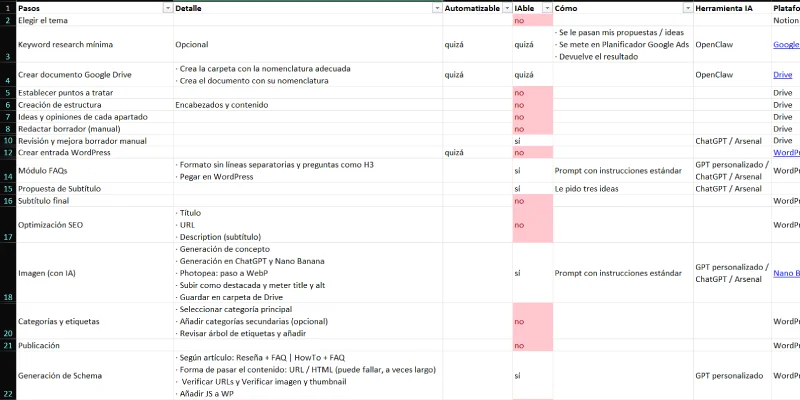
Task: Select 'GPT personalizado' in the Generación de Schema row
Action: tap(732, 376)
